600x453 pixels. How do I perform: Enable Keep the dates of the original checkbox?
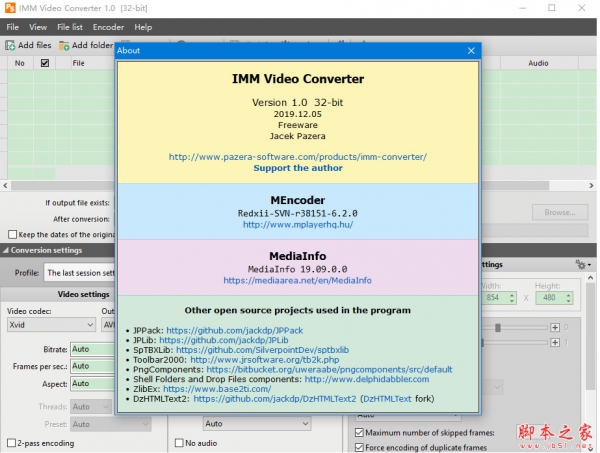pyautogui.click(x=13, y=234)
